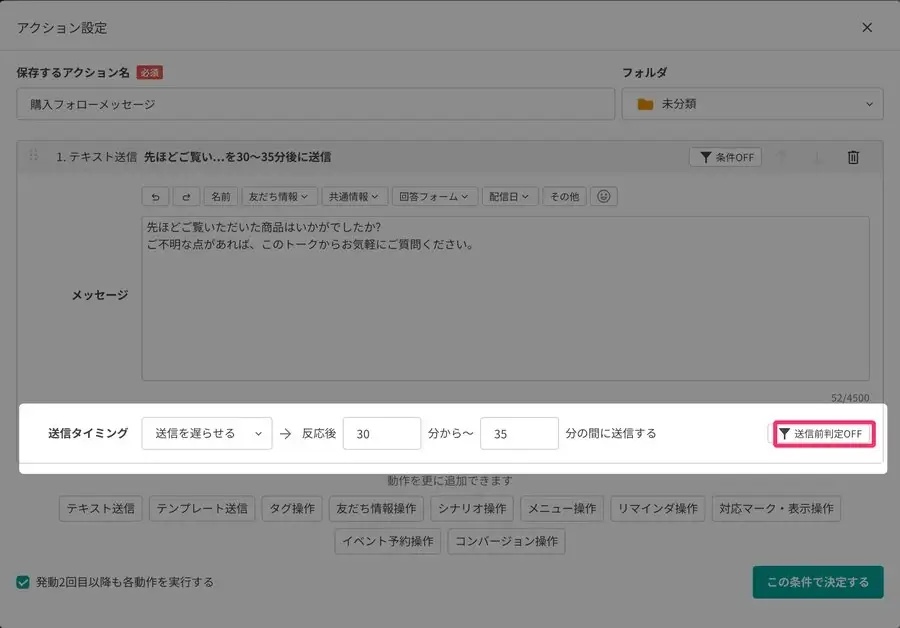Click the action 1 header text 先ほどご覧い…
The height and width of the screenshot is (628, 900).
tap(237, 157)
